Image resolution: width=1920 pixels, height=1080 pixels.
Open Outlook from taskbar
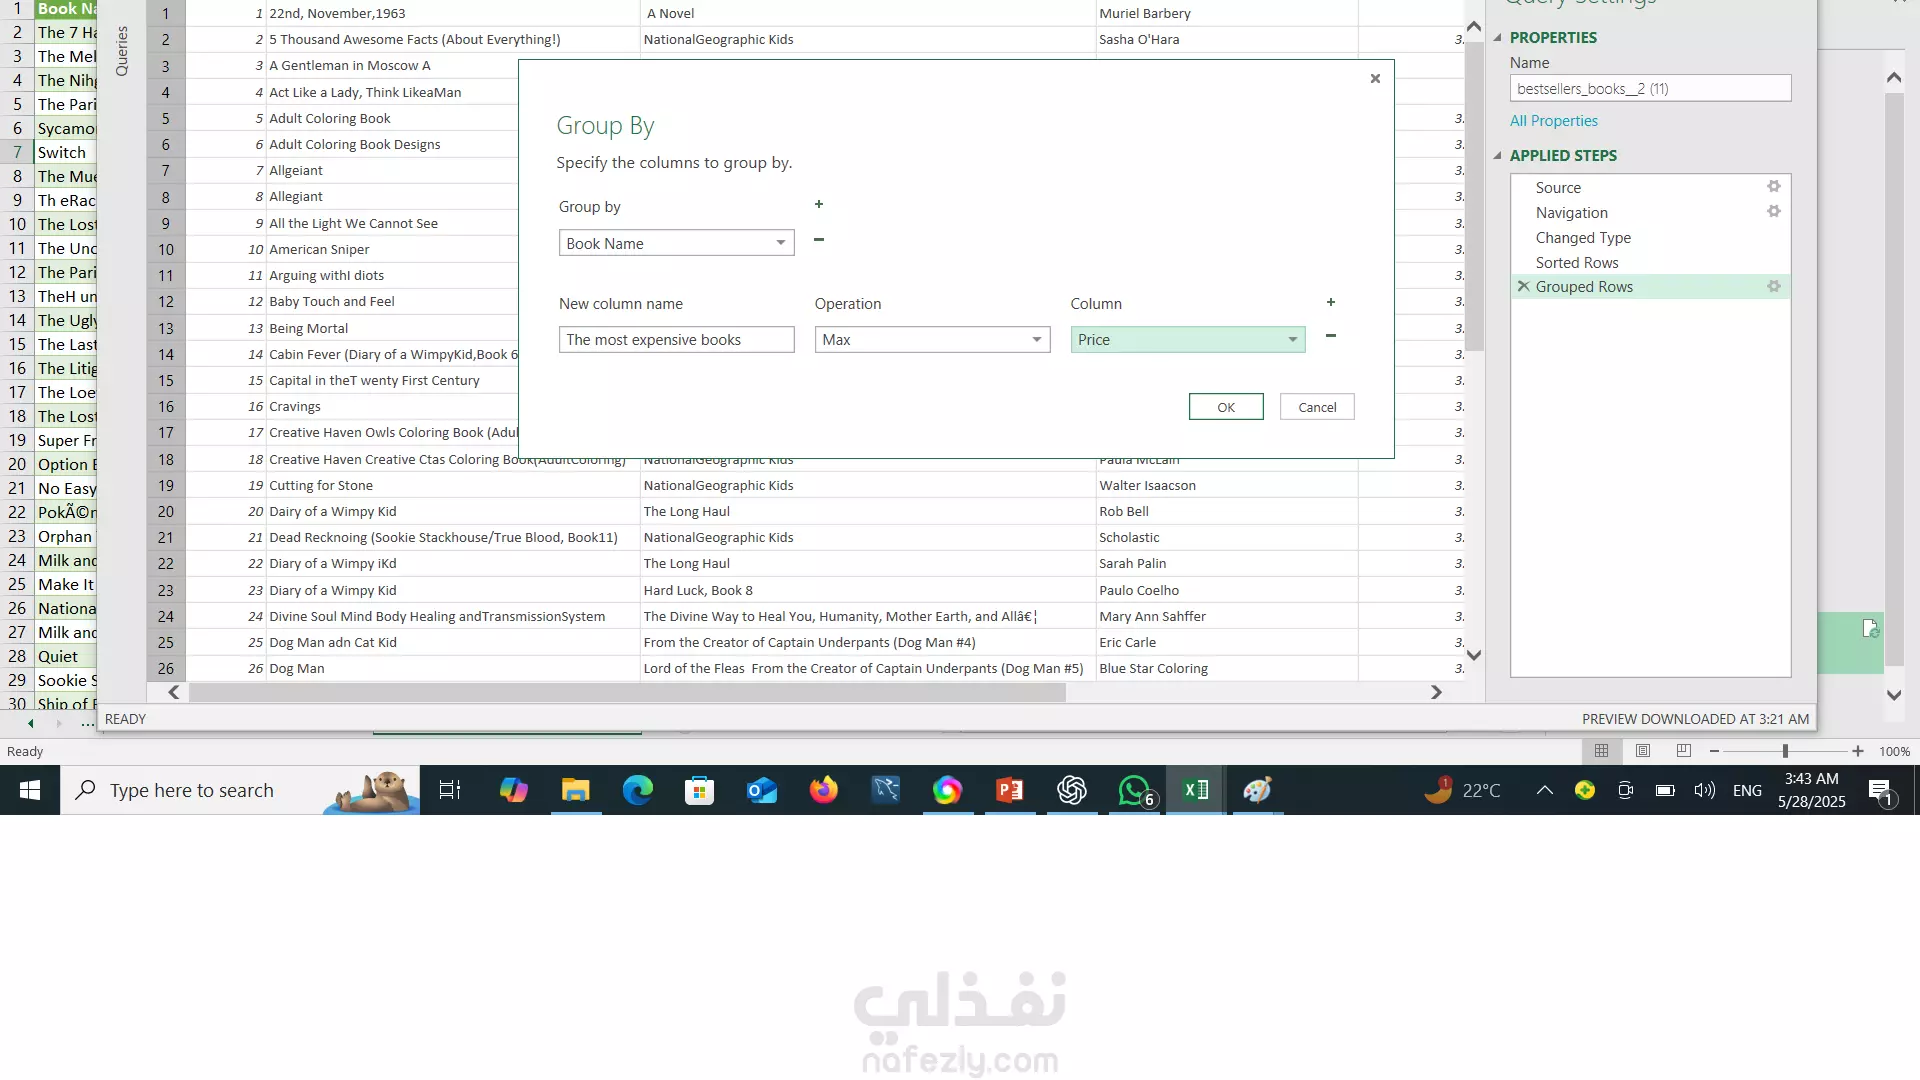point(761,790)
